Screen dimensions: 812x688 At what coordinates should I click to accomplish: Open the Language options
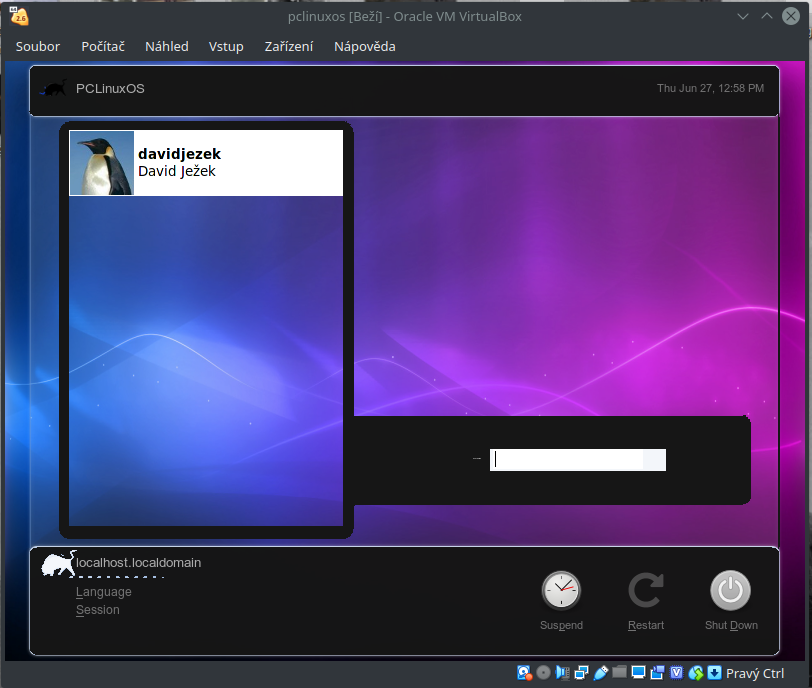click(x=103, y=591)
